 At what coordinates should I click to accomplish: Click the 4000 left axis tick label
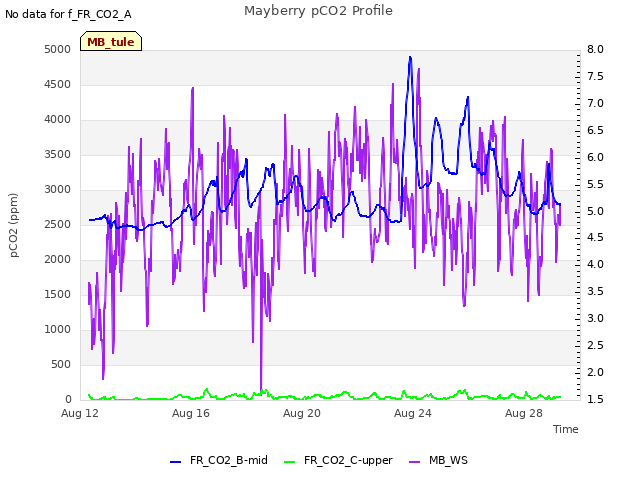pos(58,120)
